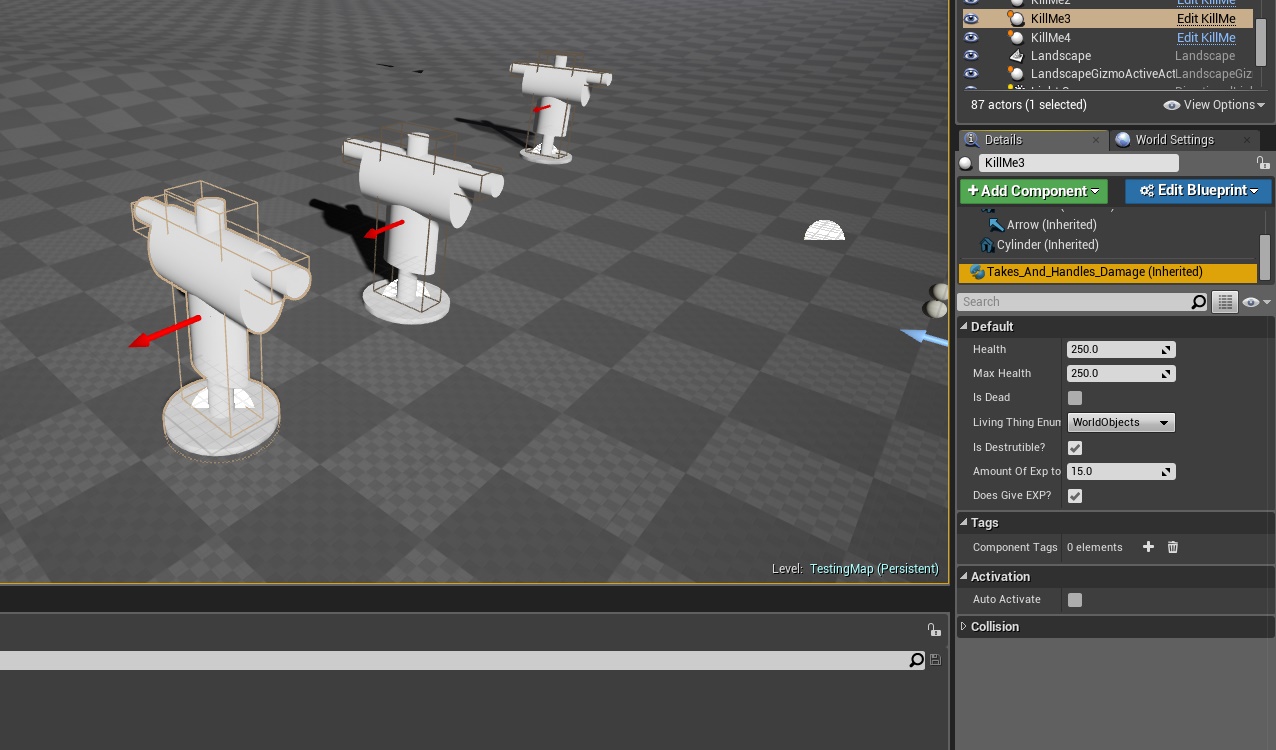Open the Edit Blueprint dropdown
Screen dimensions: 1276x750
click(1198, 191)
